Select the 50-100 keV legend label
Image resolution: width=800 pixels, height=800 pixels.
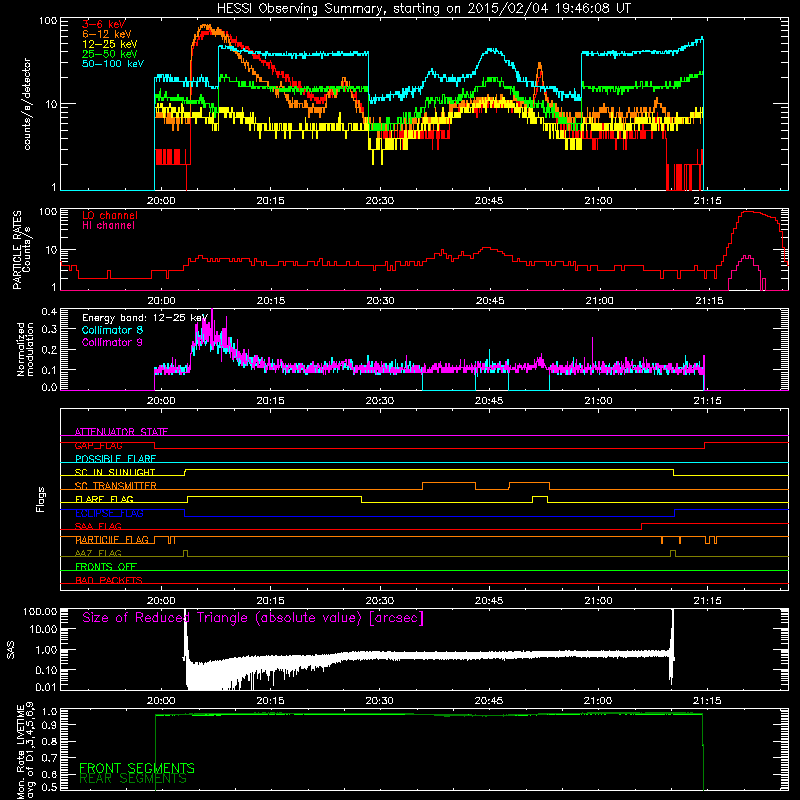(x=113, y=64)
